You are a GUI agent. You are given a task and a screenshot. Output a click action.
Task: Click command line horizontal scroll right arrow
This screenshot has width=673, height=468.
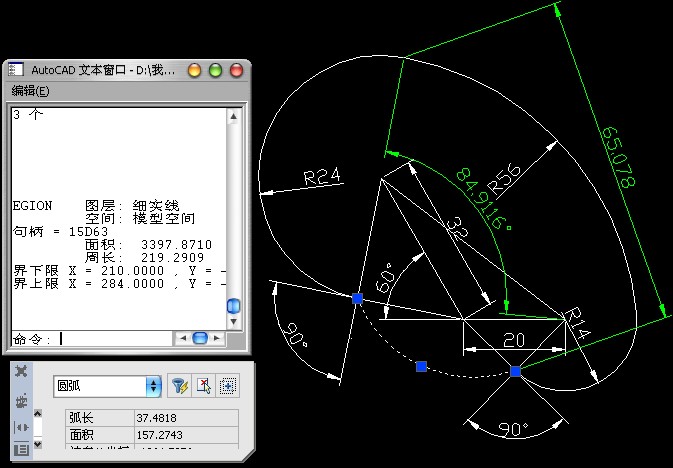[x=217, y=338]
